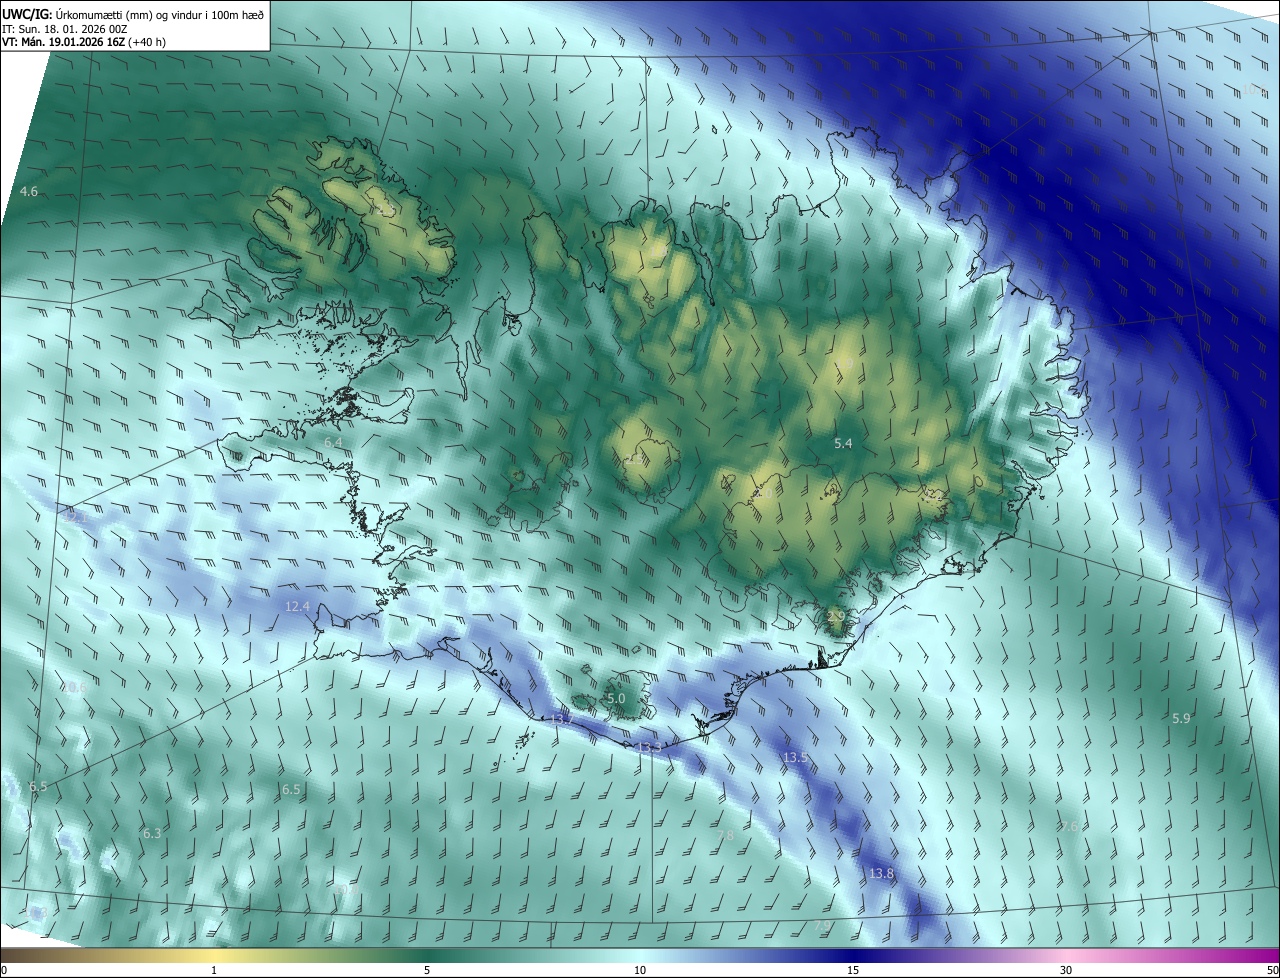Click the 7.6 value label
Image resolution: width=1280 pixels, height=978 pixels.
click(x=1069, y=826)
